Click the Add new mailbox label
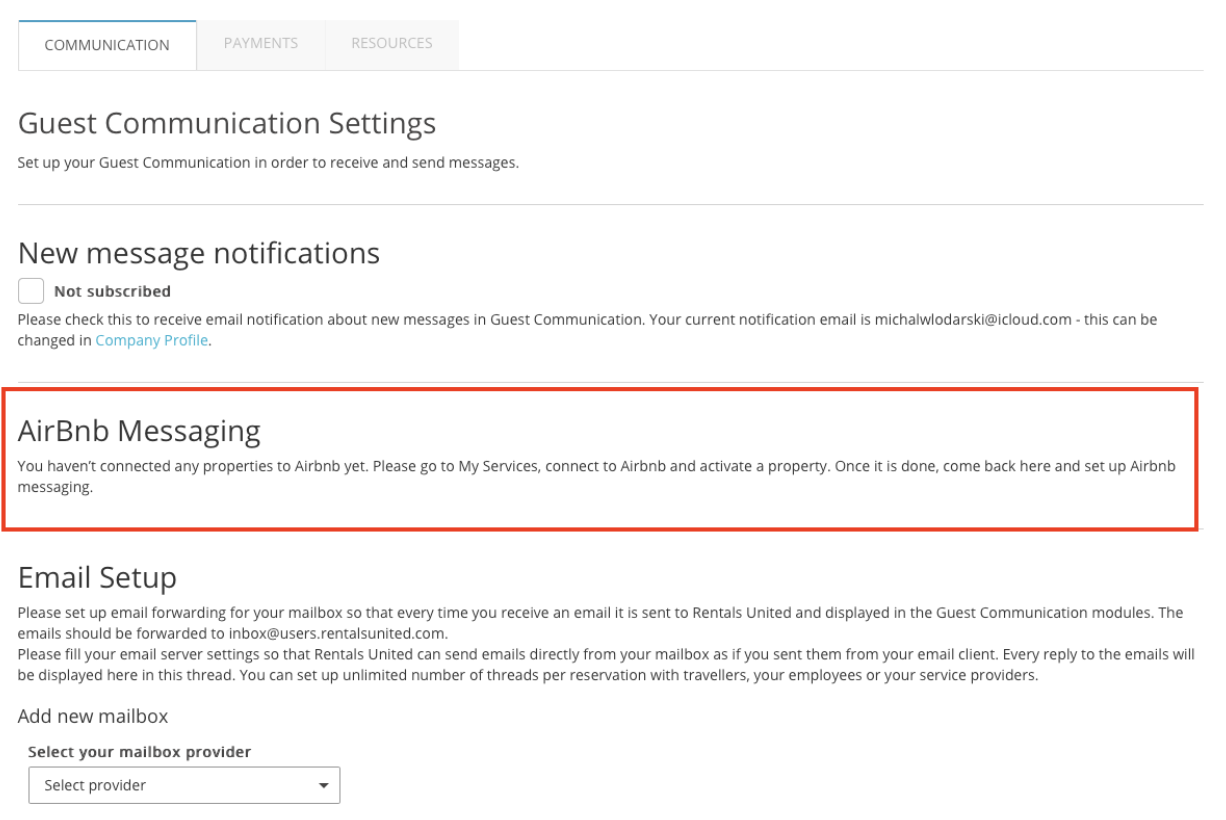The height and width of the screenshot is (820, 1226). click(93, 716)
